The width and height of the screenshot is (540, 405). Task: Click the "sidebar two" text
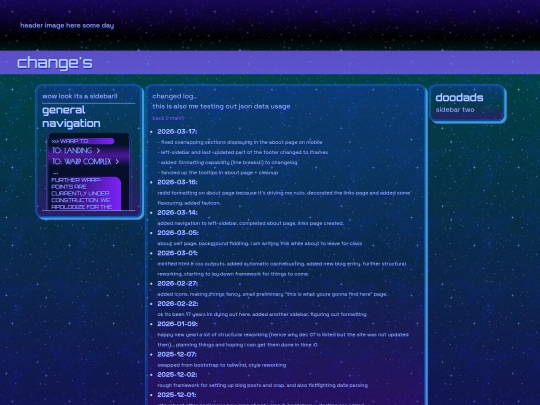pos(455,110)
